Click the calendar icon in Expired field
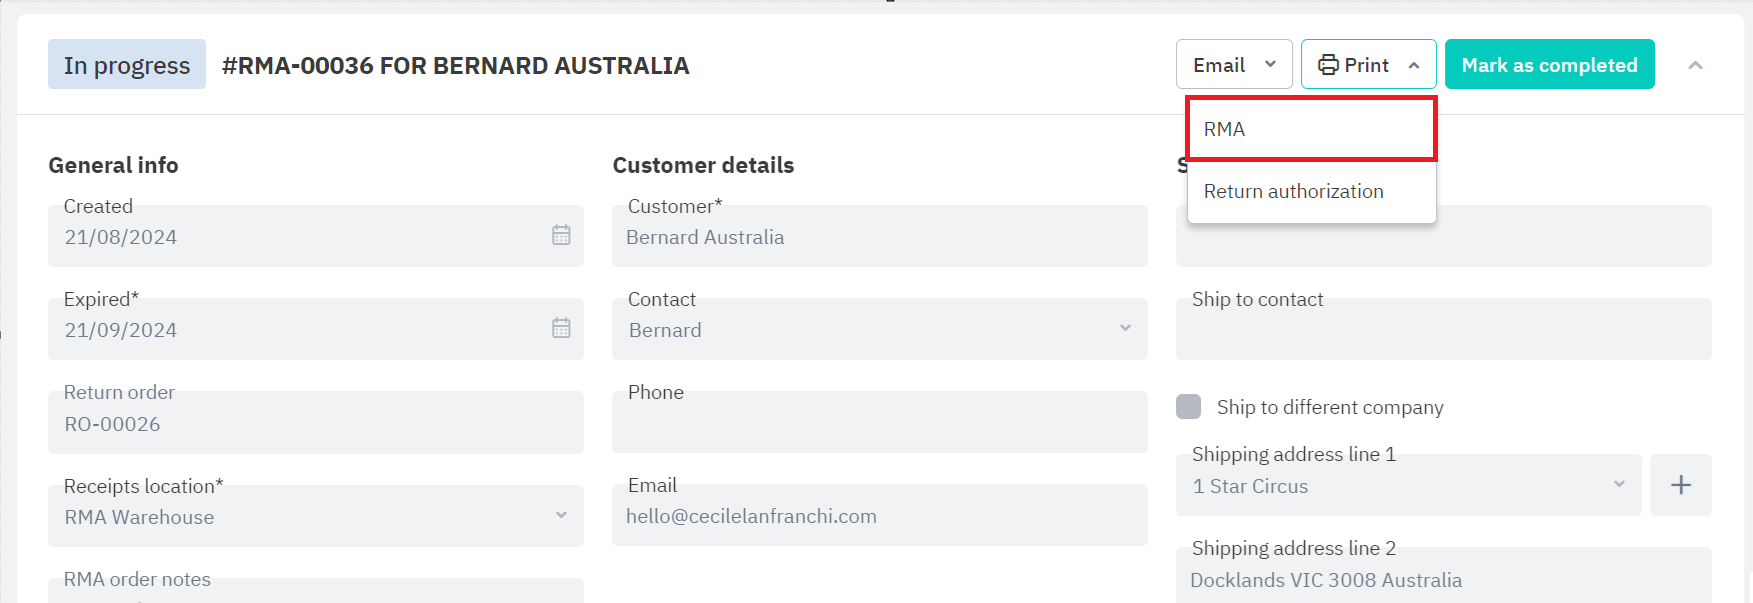The width and height of the screenshot is (1753, 603). pos(561,328)
